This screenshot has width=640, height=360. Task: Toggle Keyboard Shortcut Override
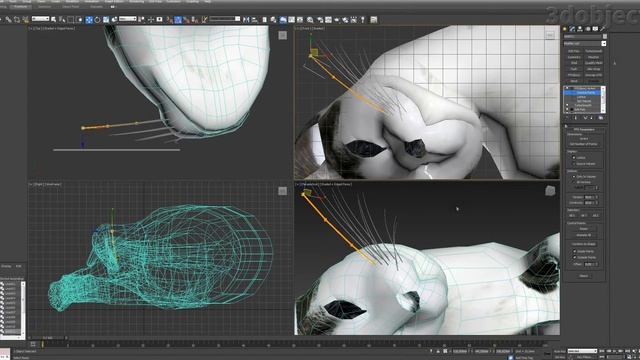tap(160, 20)
